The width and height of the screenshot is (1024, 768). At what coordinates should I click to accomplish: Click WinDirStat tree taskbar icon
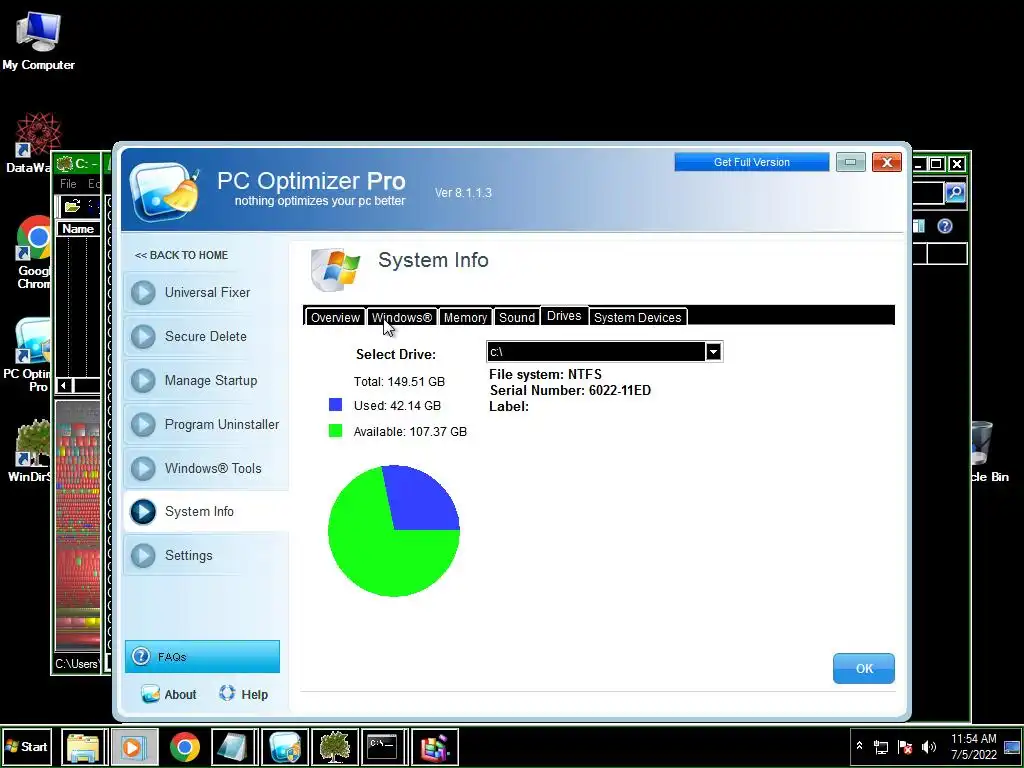click(334, 747)
